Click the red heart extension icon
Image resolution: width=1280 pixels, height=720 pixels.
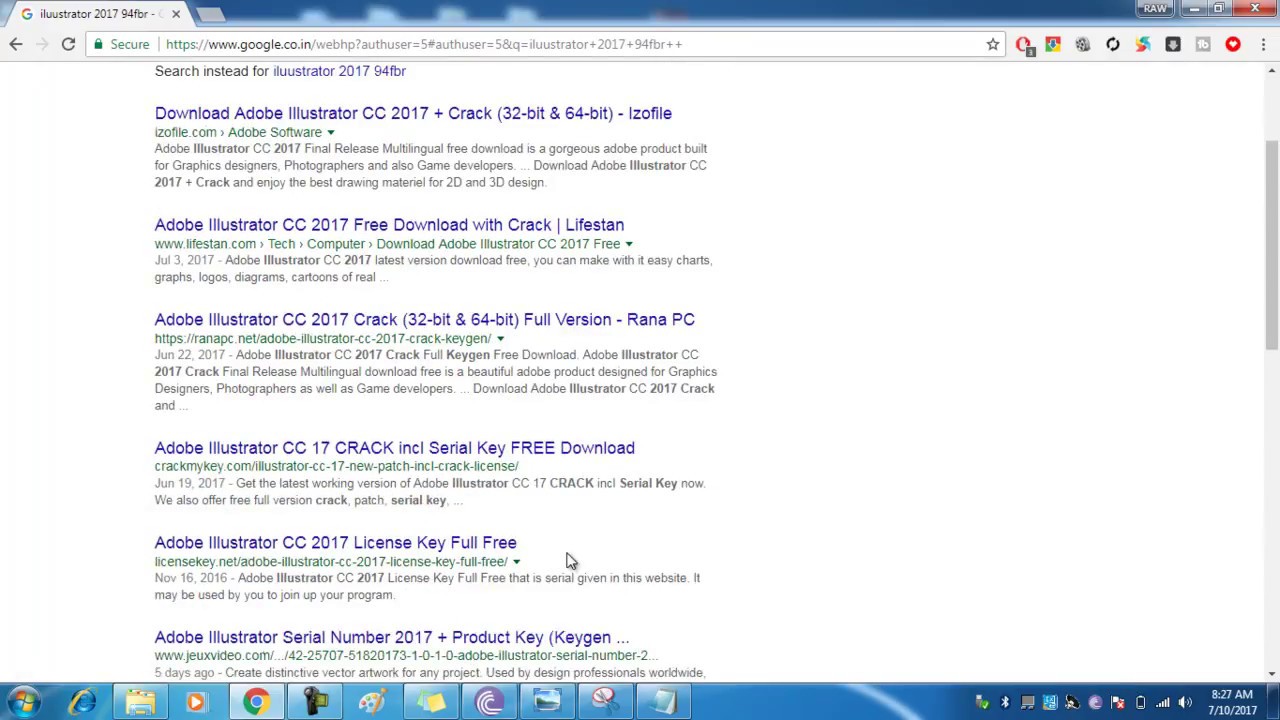1233,44
